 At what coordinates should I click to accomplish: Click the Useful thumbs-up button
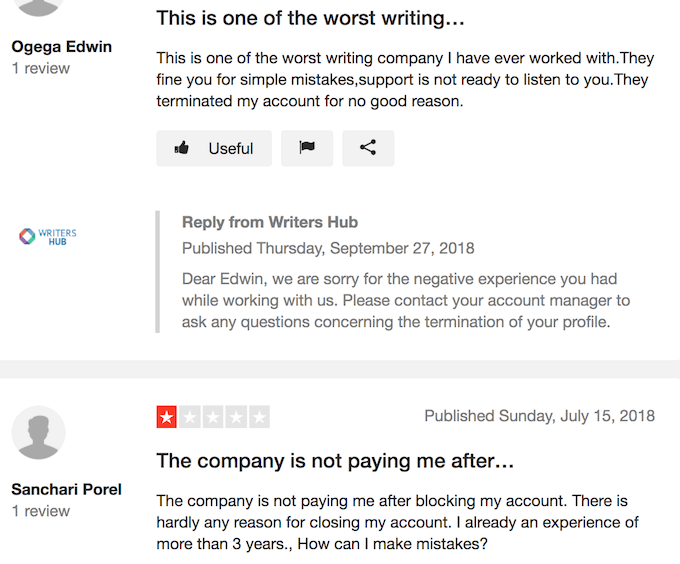tap(214, 148)
